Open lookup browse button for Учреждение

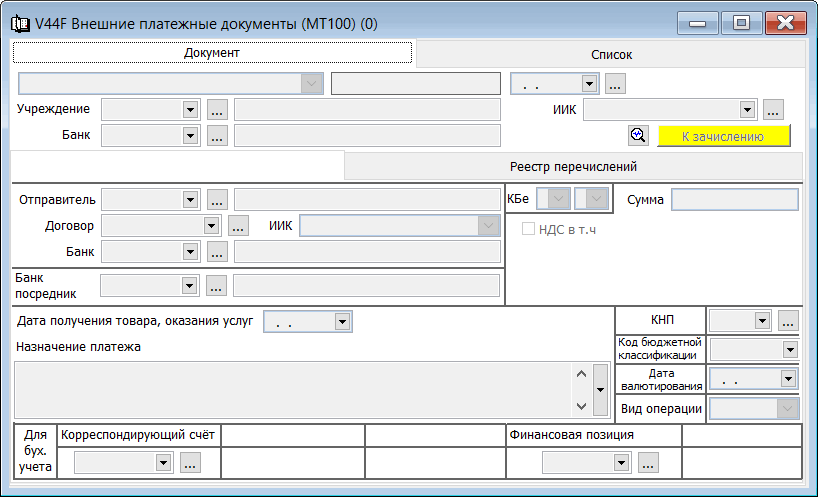pos(218,110)
